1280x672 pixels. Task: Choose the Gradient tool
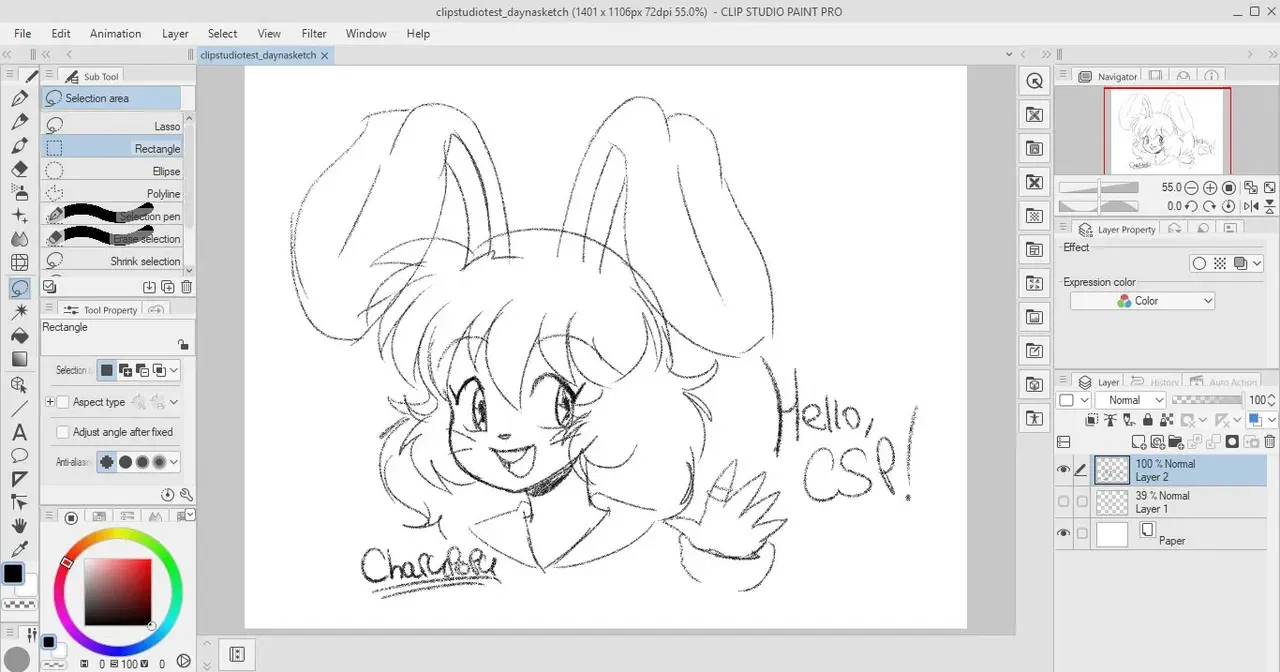point(19,359)
